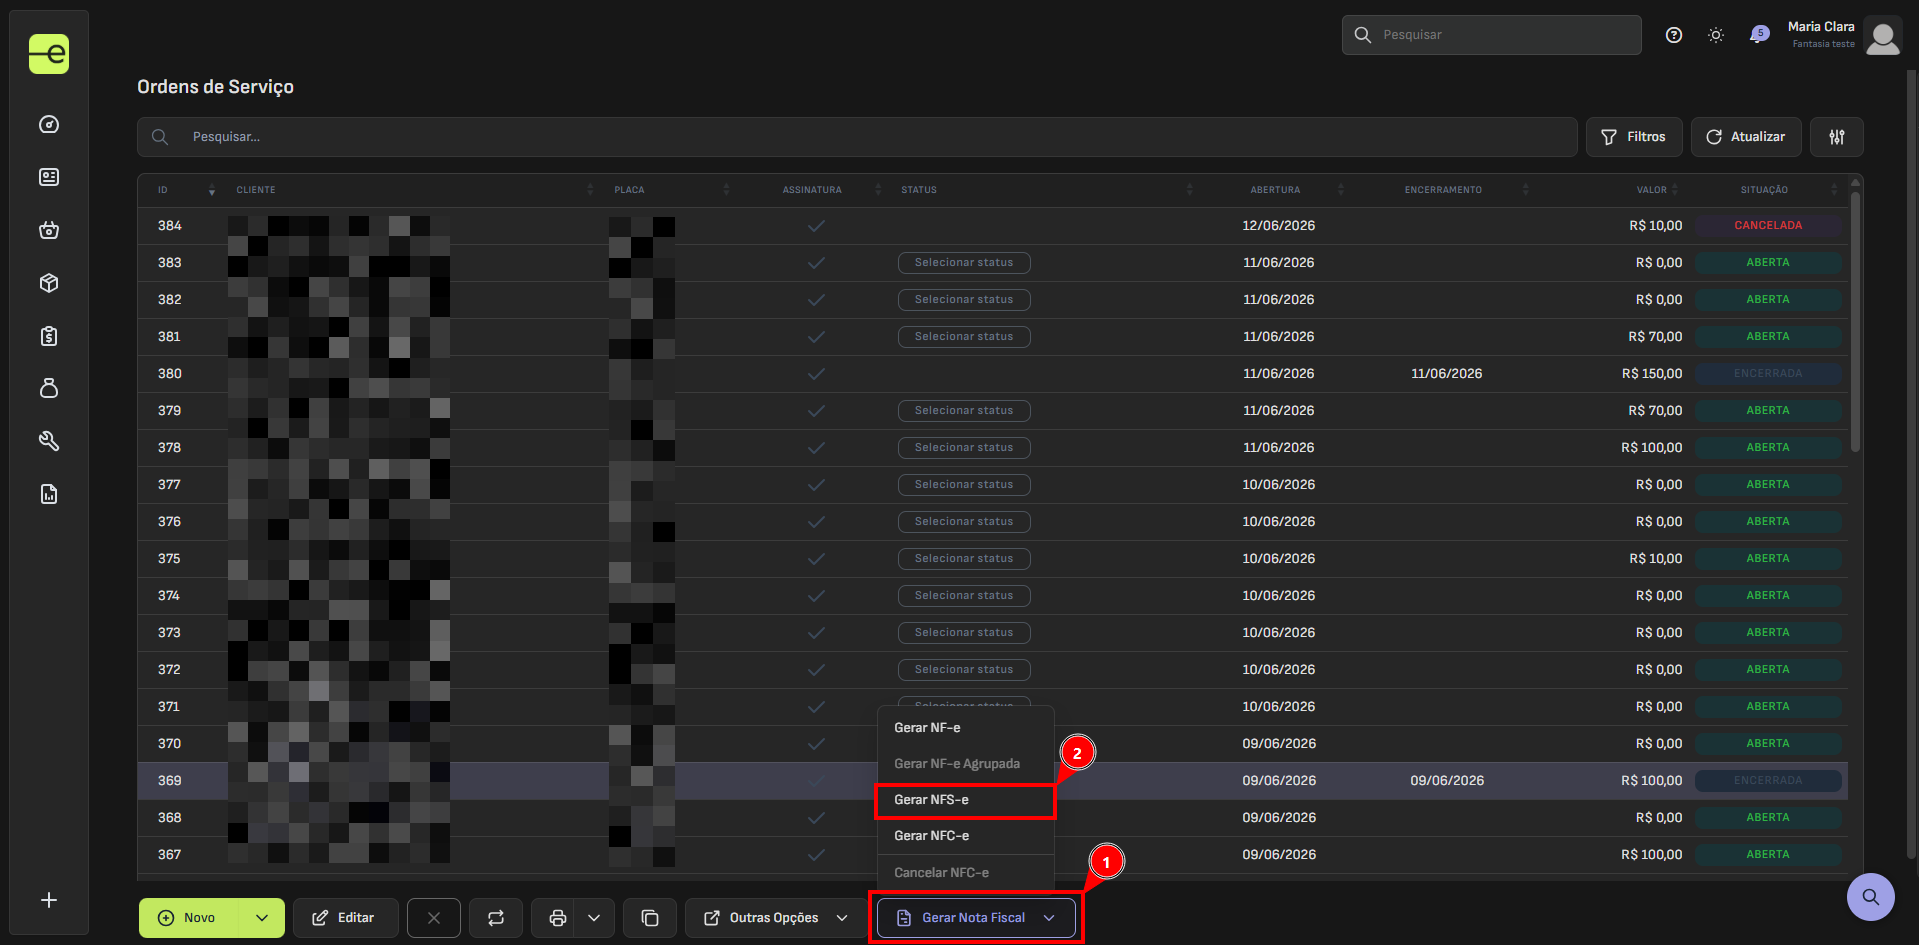Open Selecionar status dropdown for order 376
Viewport: 1919px width, 945px height.
click(964, 522)
